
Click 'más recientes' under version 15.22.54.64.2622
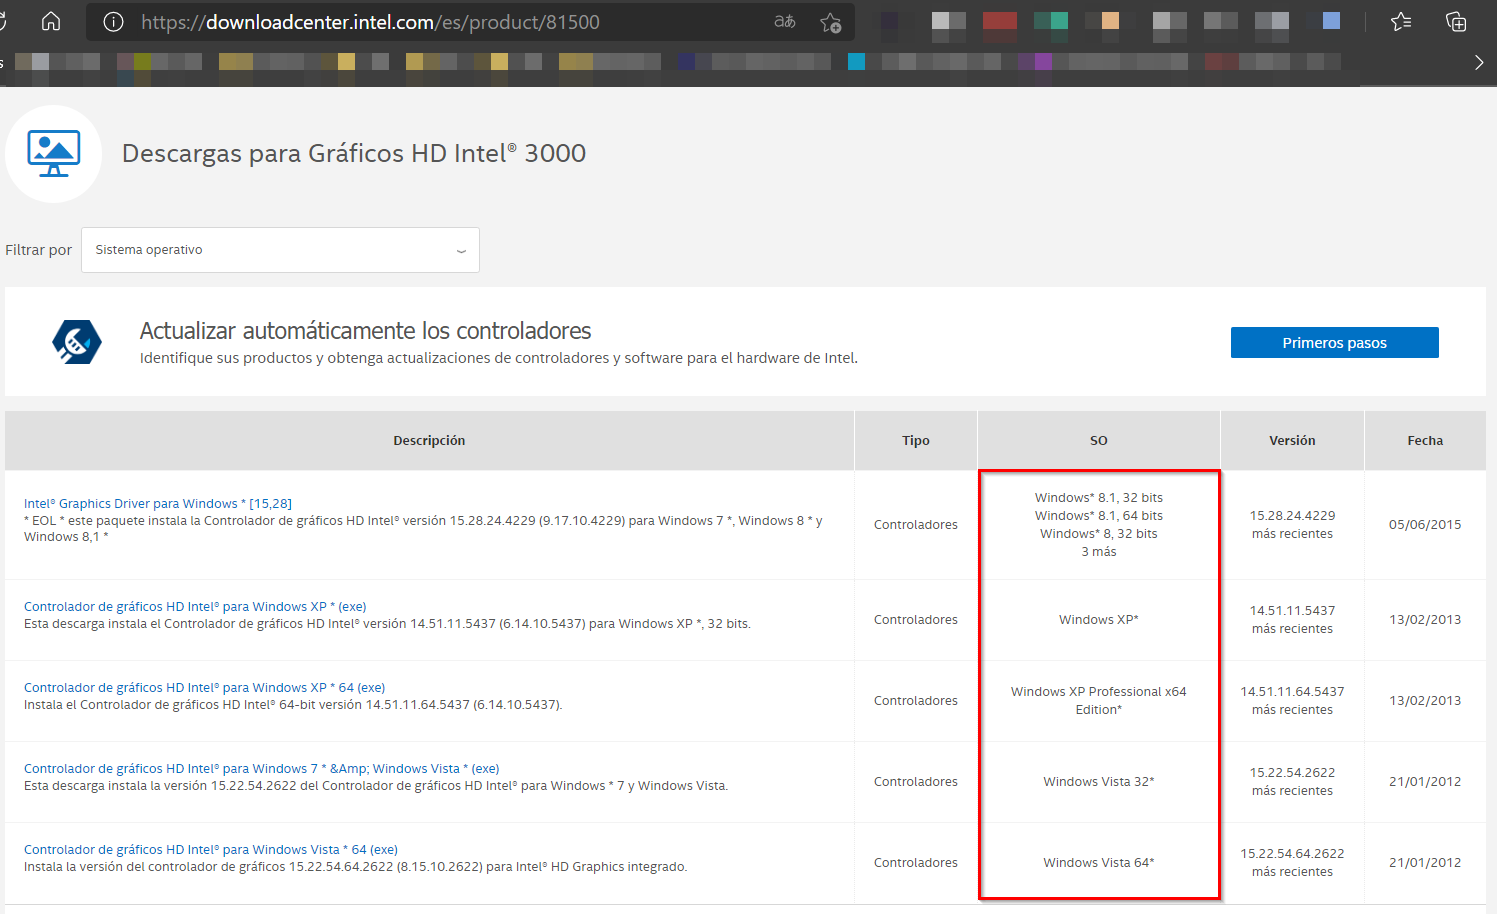click(x=1292, y=872)
